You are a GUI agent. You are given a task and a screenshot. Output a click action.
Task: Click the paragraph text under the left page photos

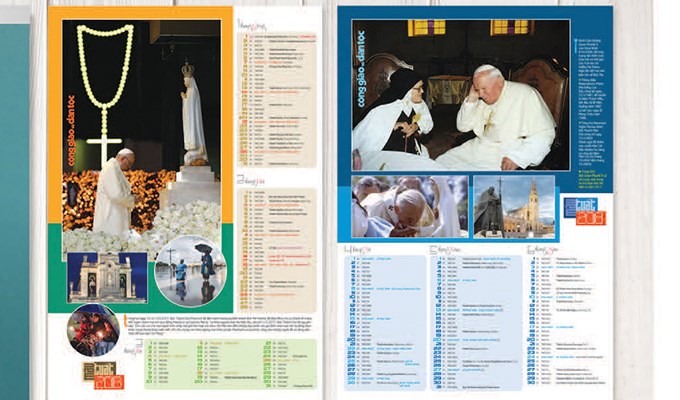(219, 325)
